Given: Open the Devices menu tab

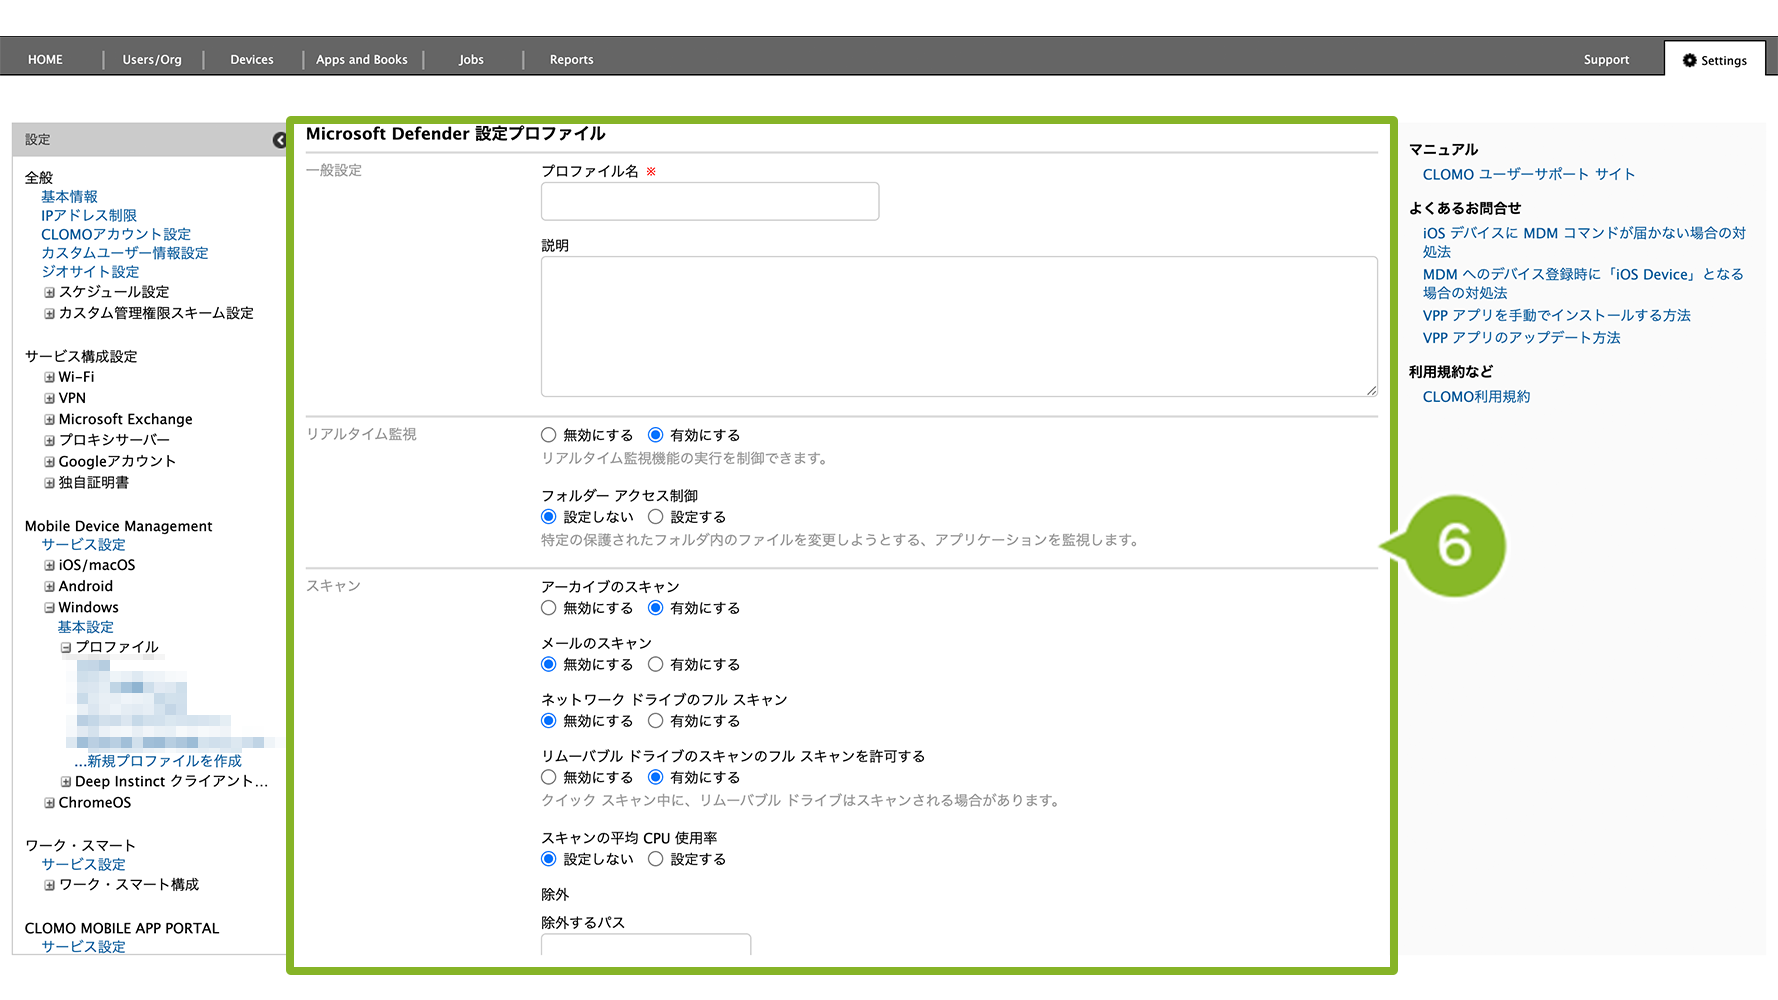Looking at the screenshot, I should 252,60.
